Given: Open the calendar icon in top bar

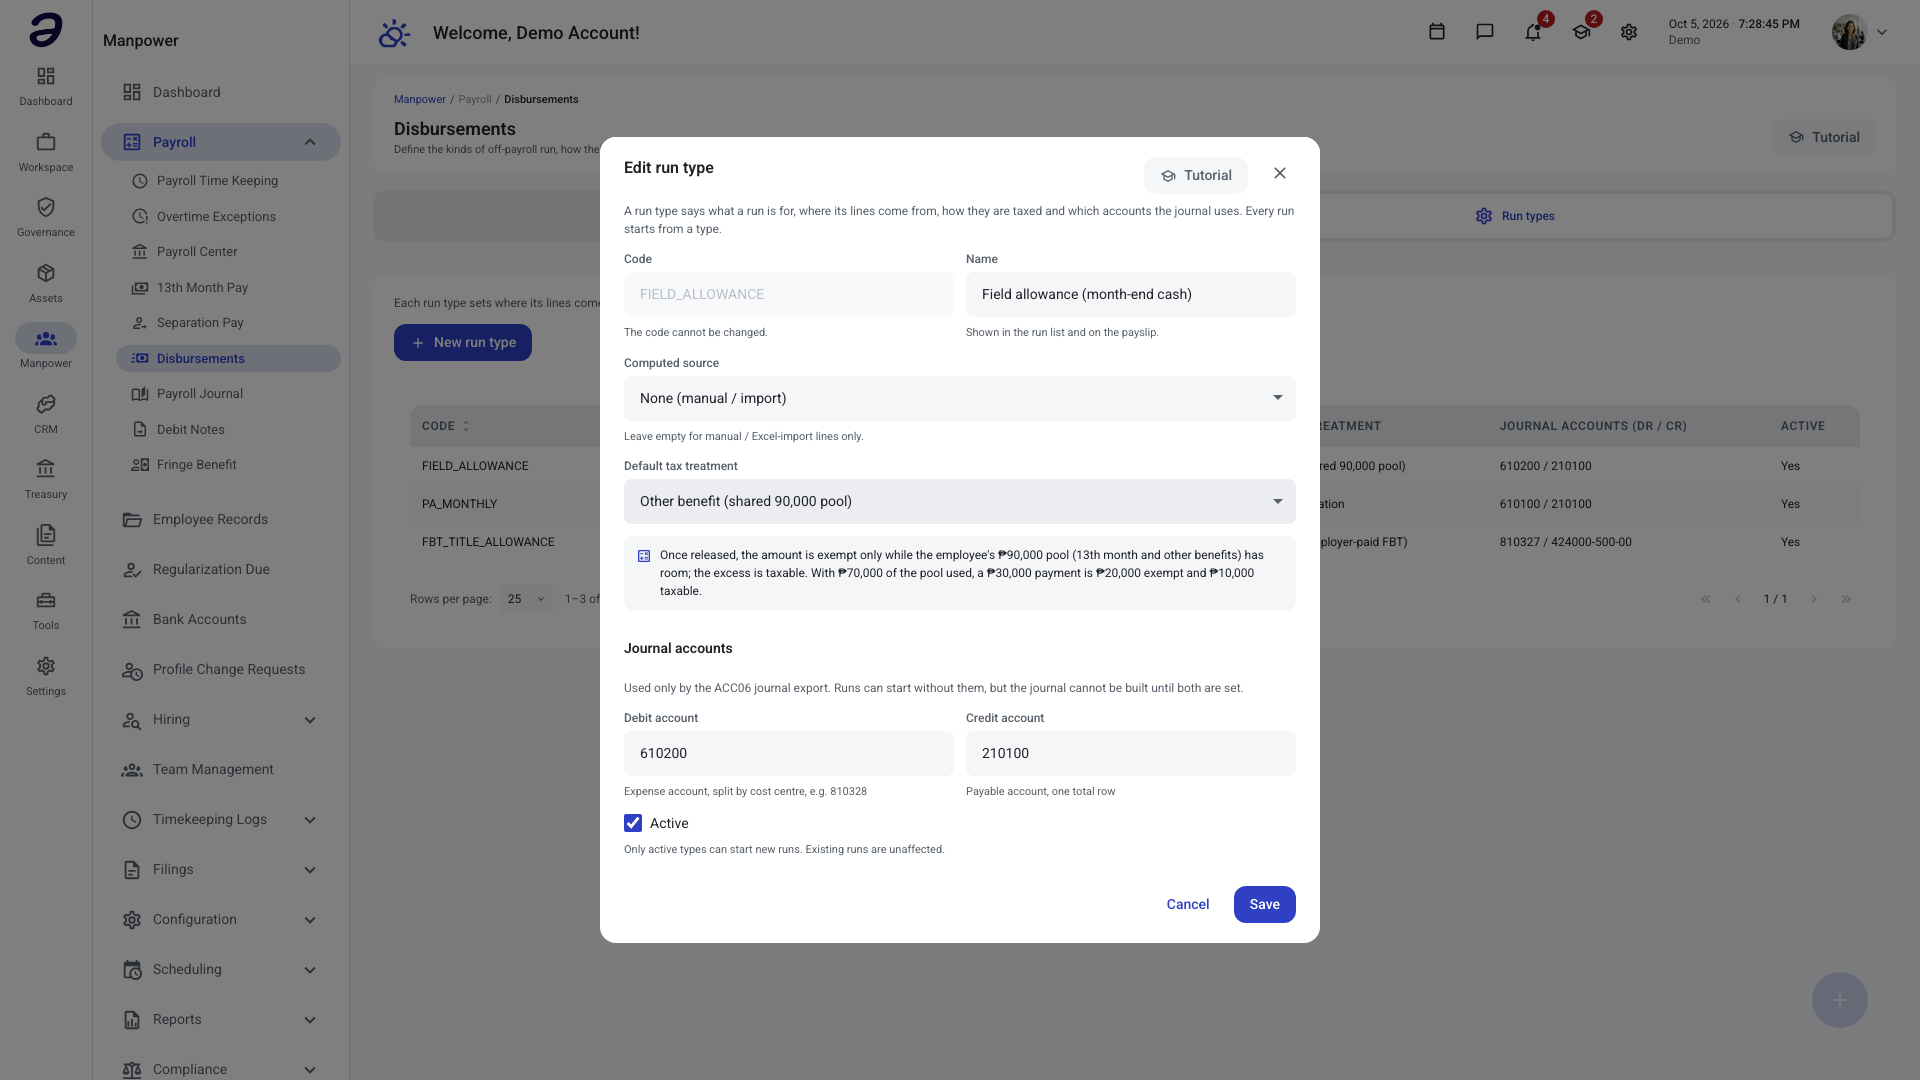Looking at the screenshot, I should [1437, 32].
